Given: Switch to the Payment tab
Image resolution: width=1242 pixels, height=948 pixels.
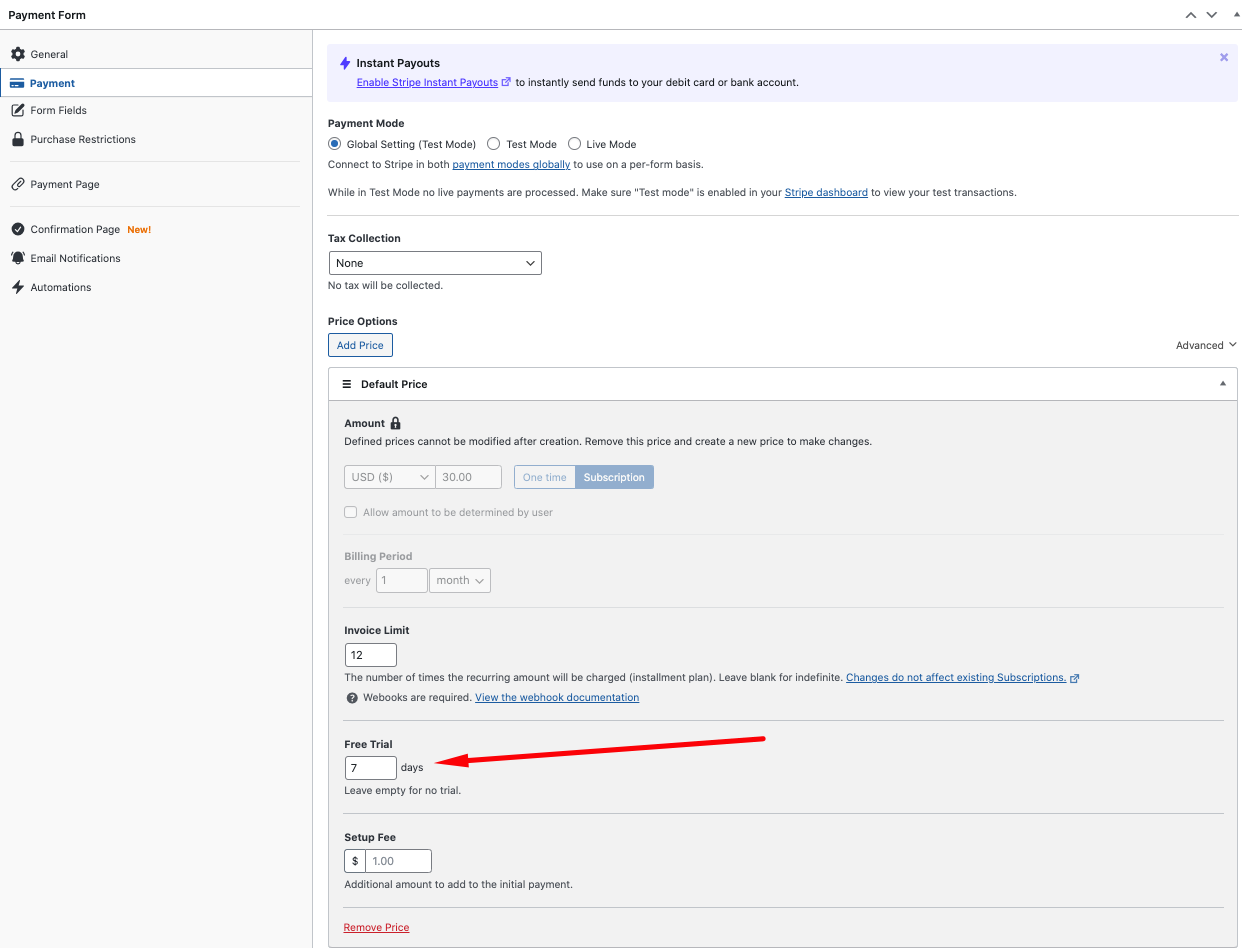Looking at the screenshot, I should pyautogui.click(x=52, y=83).
